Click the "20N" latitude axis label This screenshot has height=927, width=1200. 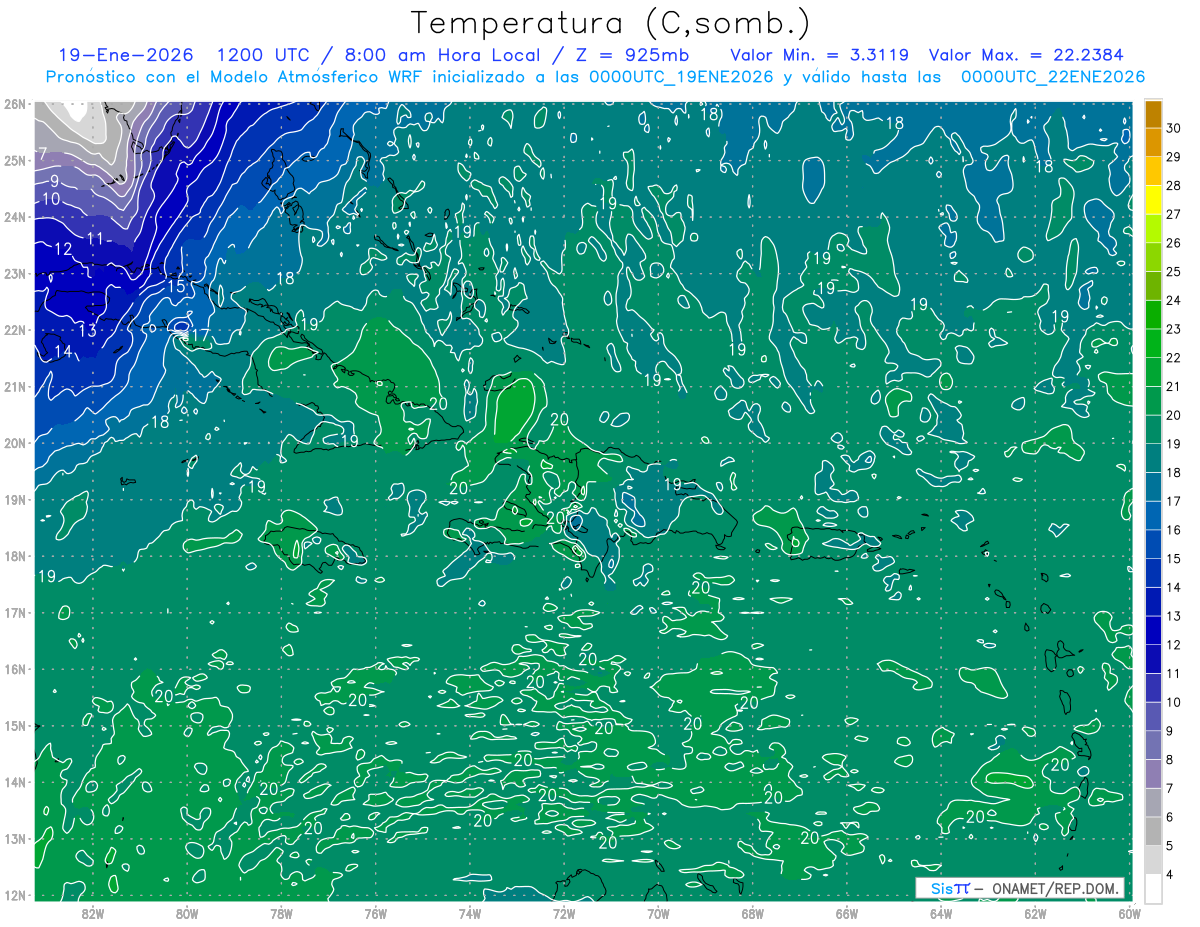click(15, 443)
